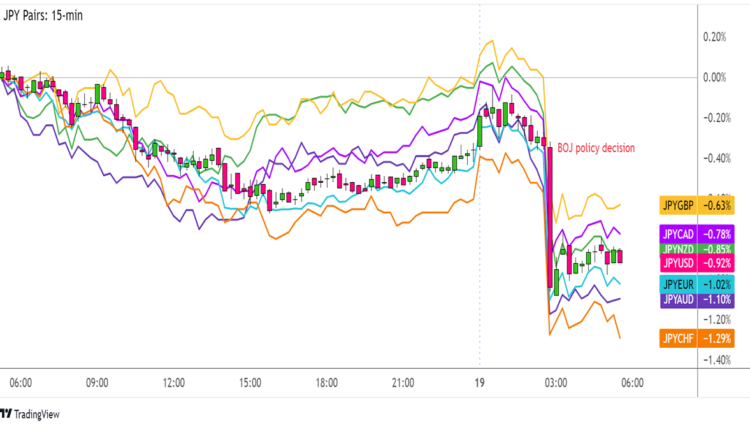The height and width of the screenshot is (430, 750).
Task: Select the JPYGBP series label
Action: point(678,206)
